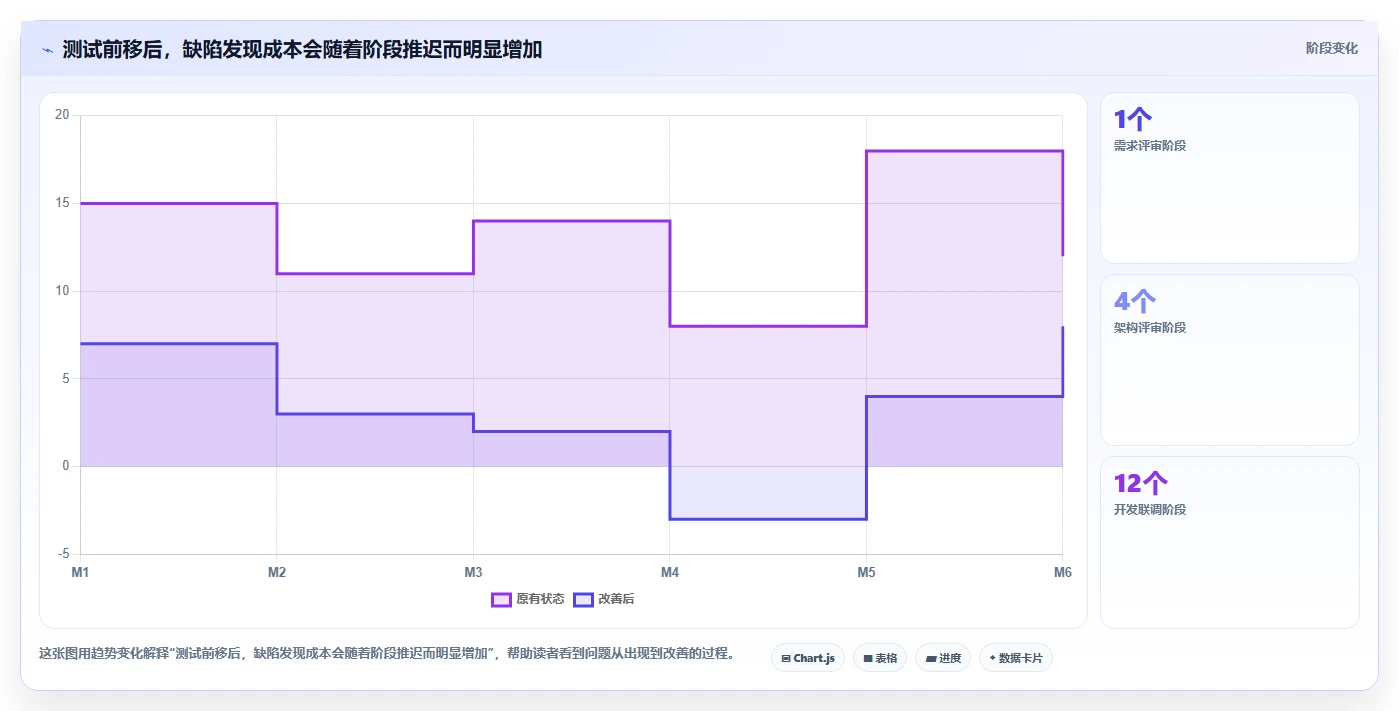Click the M4 x-axis label
The width and height of the screenshot is (1399, 711).
click(670, 572)
